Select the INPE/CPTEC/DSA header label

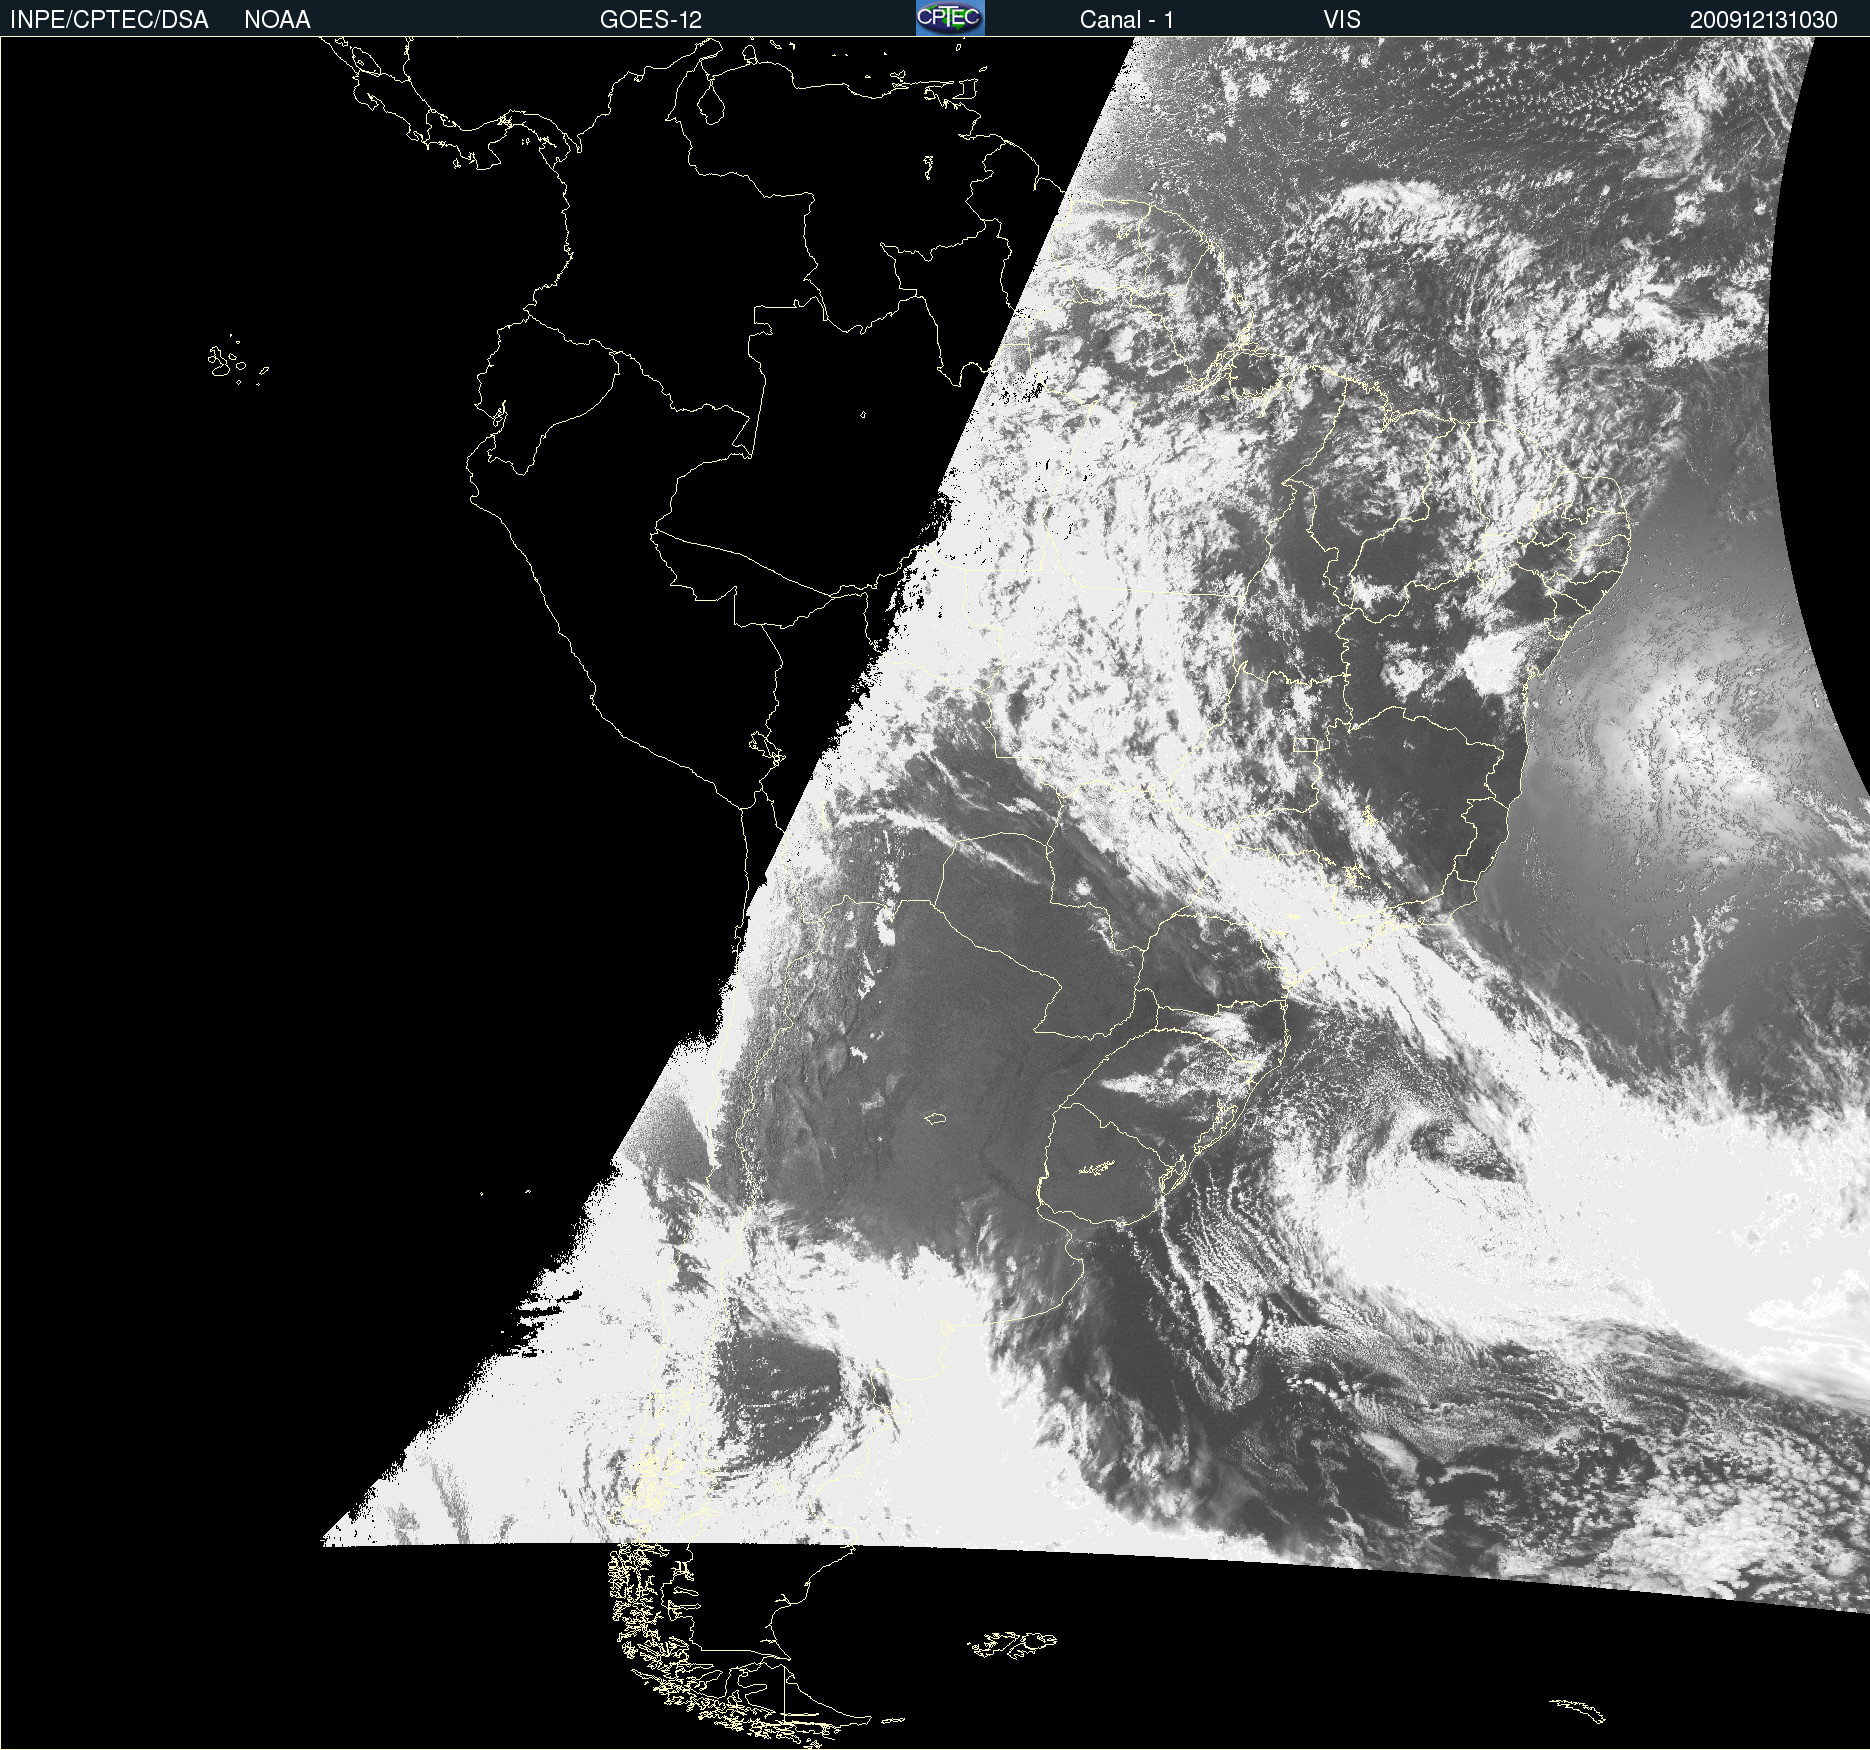pos(109,20)
